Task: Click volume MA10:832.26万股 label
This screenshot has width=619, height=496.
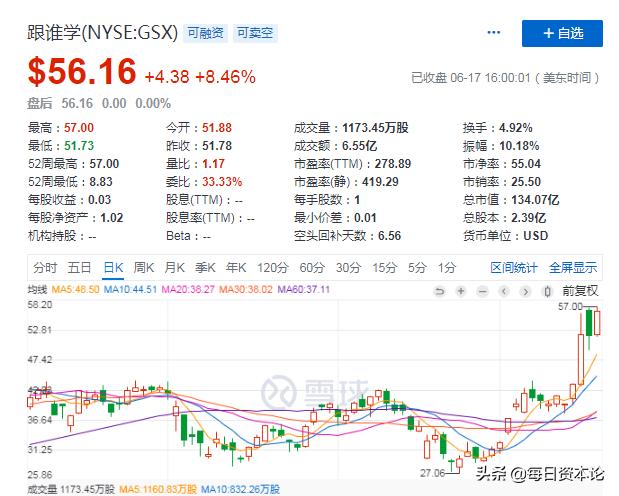Action: [240, 490]
